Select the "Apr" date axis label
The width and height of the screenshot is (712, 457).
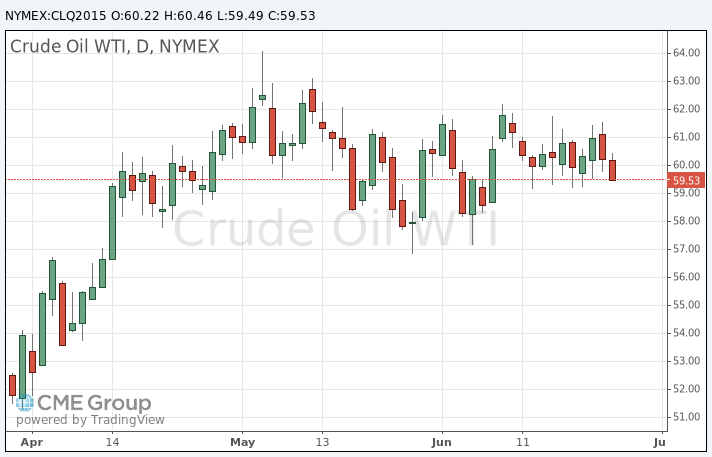click(32, 441)
